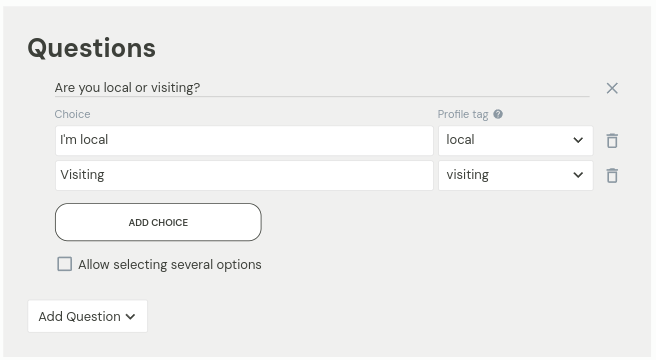Click blank panel area right of ADD CHOICE
Viewport: 656px width, 360px height.
pyautogui.click(x=418, y=222)
